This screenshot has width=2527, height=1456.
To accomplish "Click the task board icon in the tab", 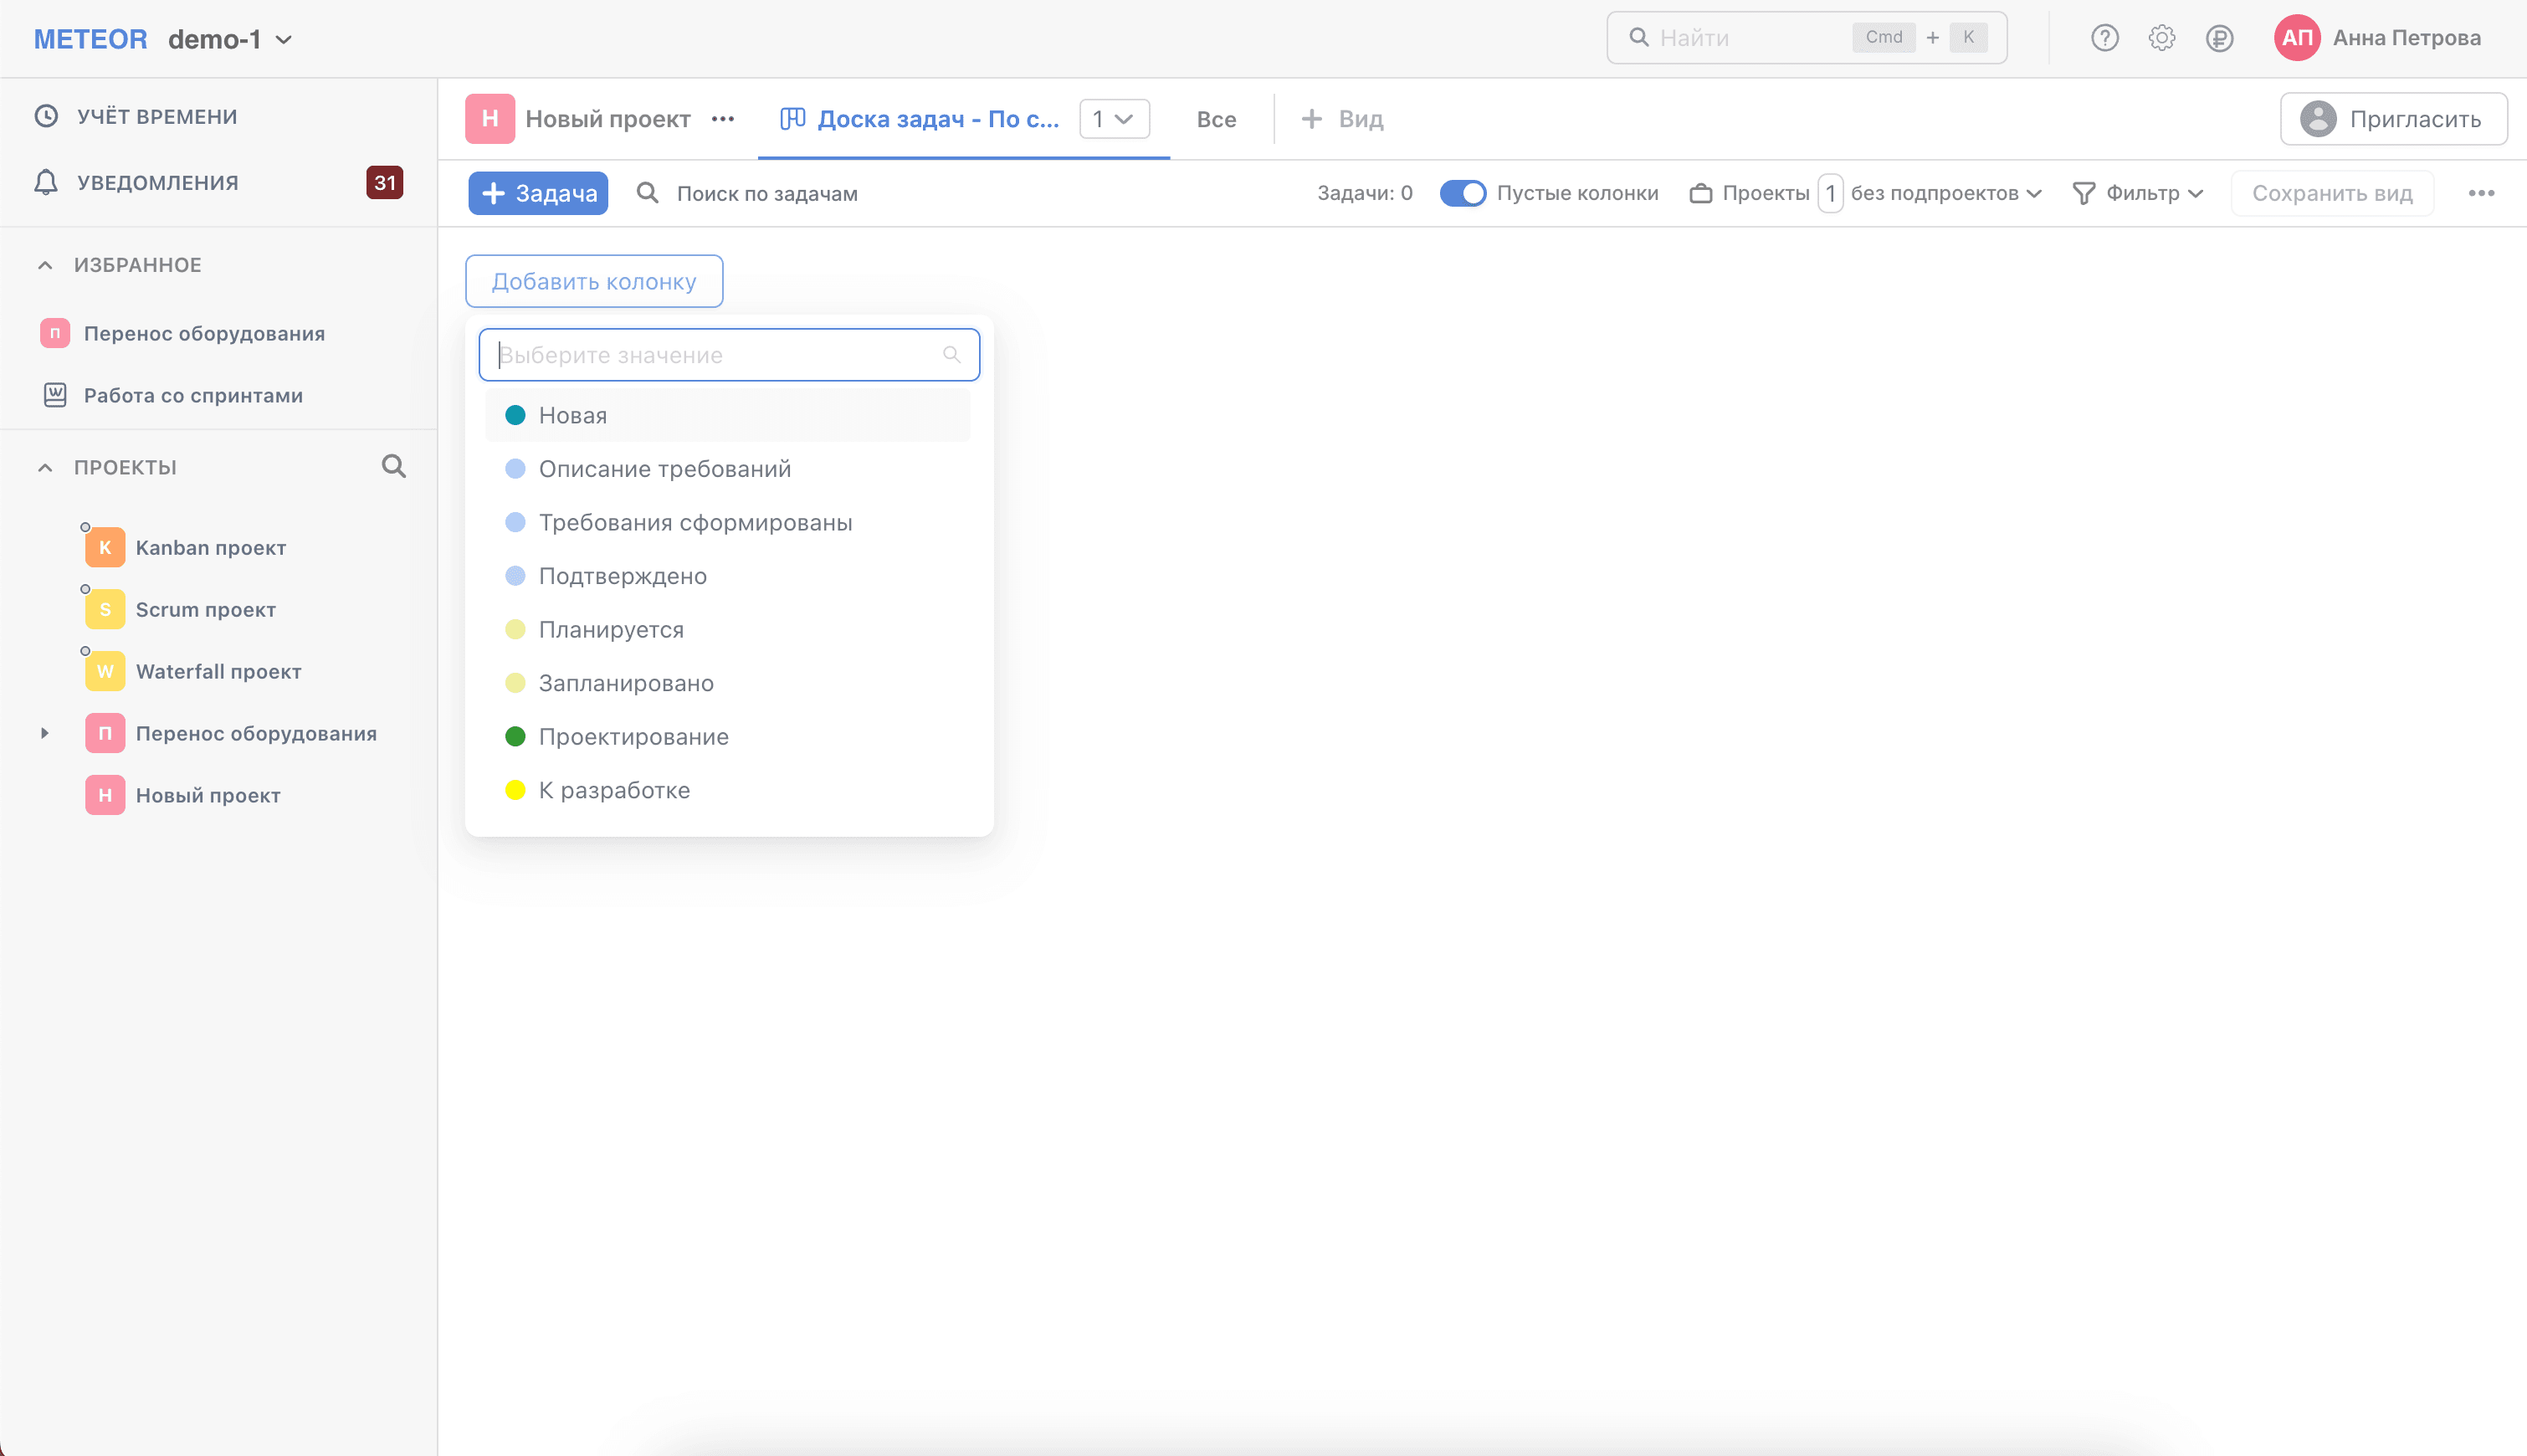I will click(x=792, y=119).
